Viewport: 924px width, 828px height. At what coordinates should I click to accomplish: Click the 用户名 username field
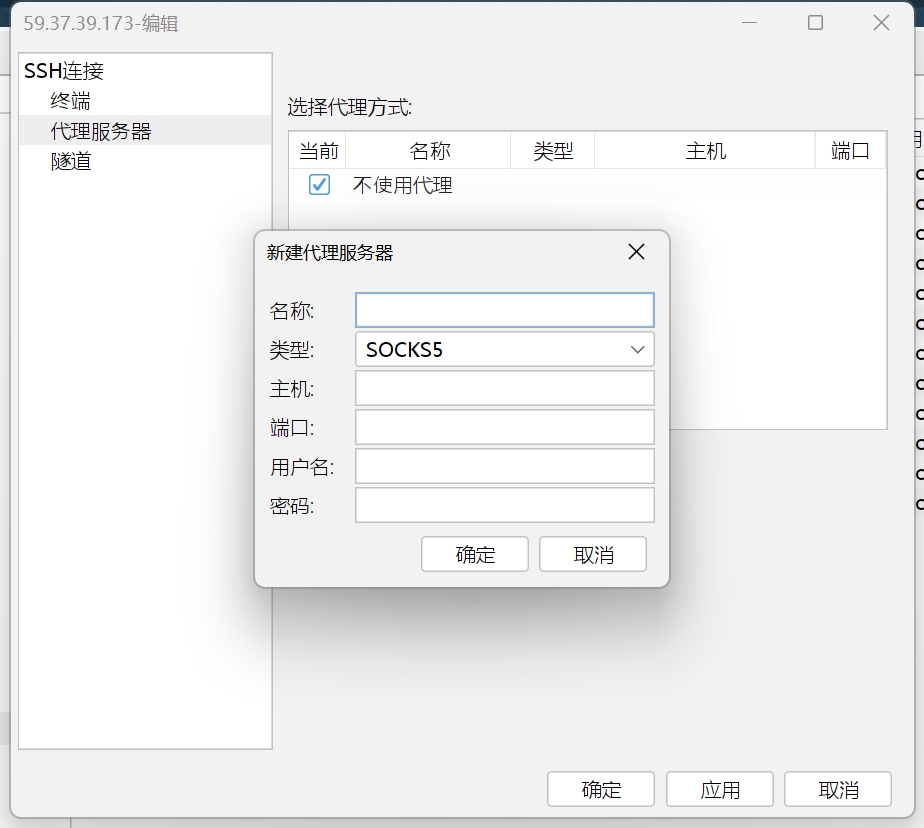coord(504,466)
